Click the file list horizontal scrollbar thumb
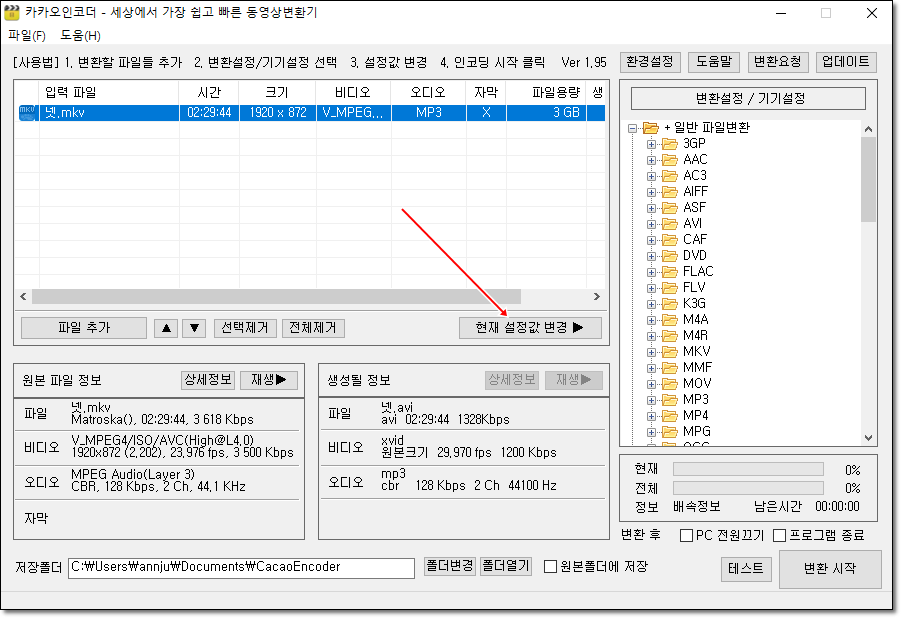The height and width of the screenshot is (618, 901). 276,297
